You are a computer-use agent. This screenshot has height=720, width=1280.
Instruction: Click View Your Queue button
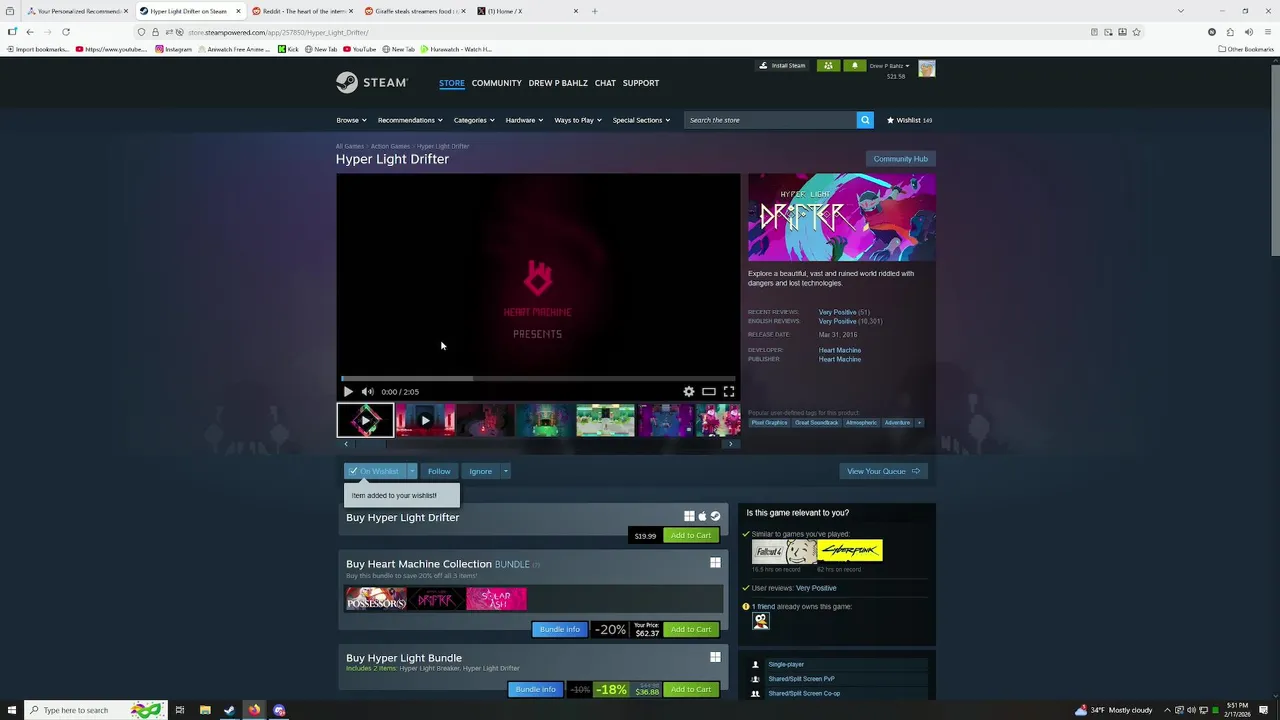tap(883, 471)
